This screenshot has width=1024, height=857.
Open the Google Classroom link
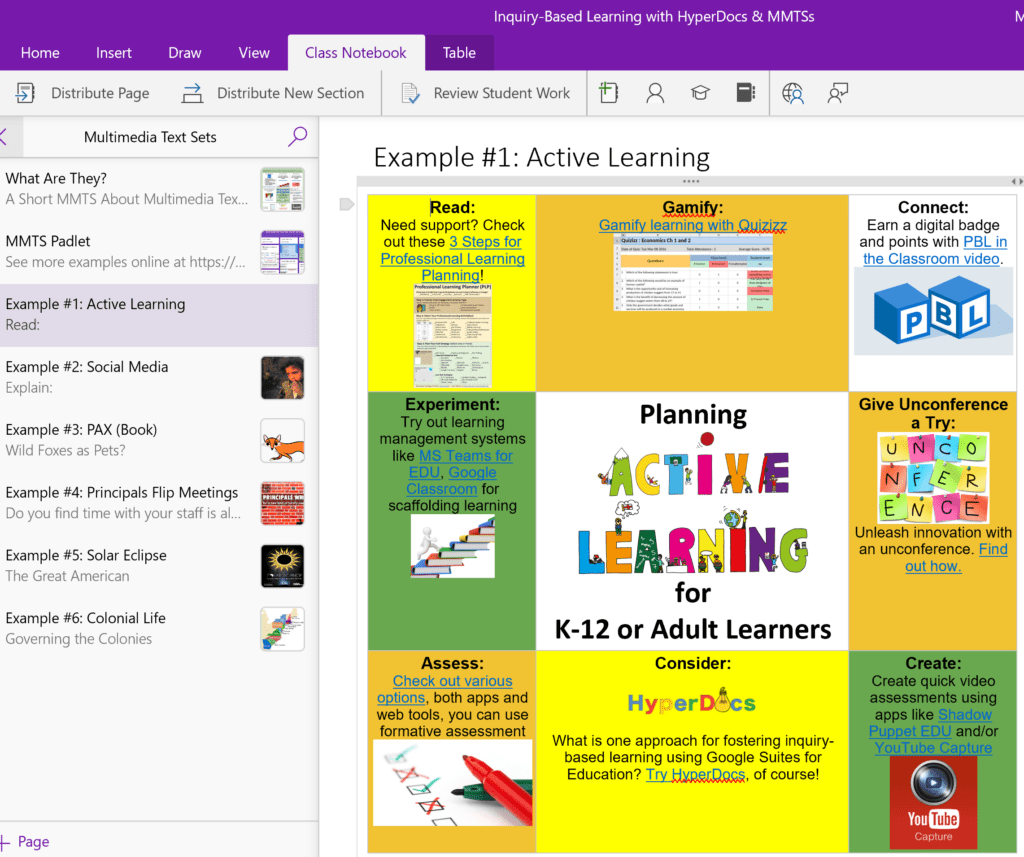(451, 481)
